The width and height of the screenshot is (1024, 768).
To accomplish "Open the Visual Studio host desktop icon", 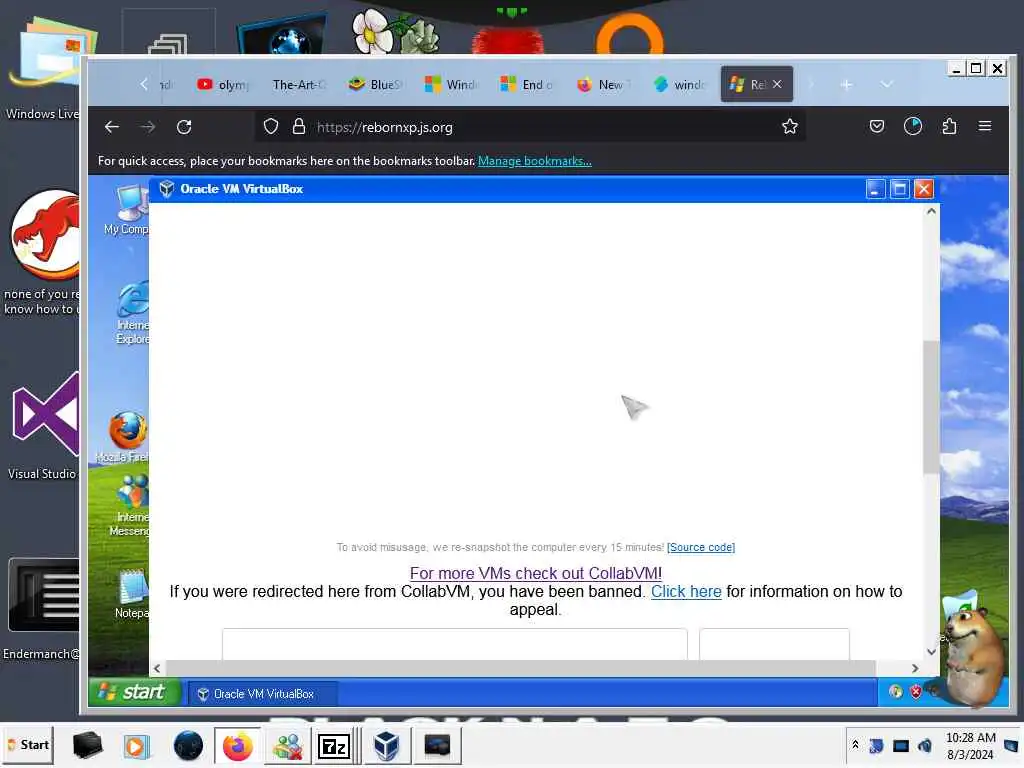I will (x=43, y=426).
